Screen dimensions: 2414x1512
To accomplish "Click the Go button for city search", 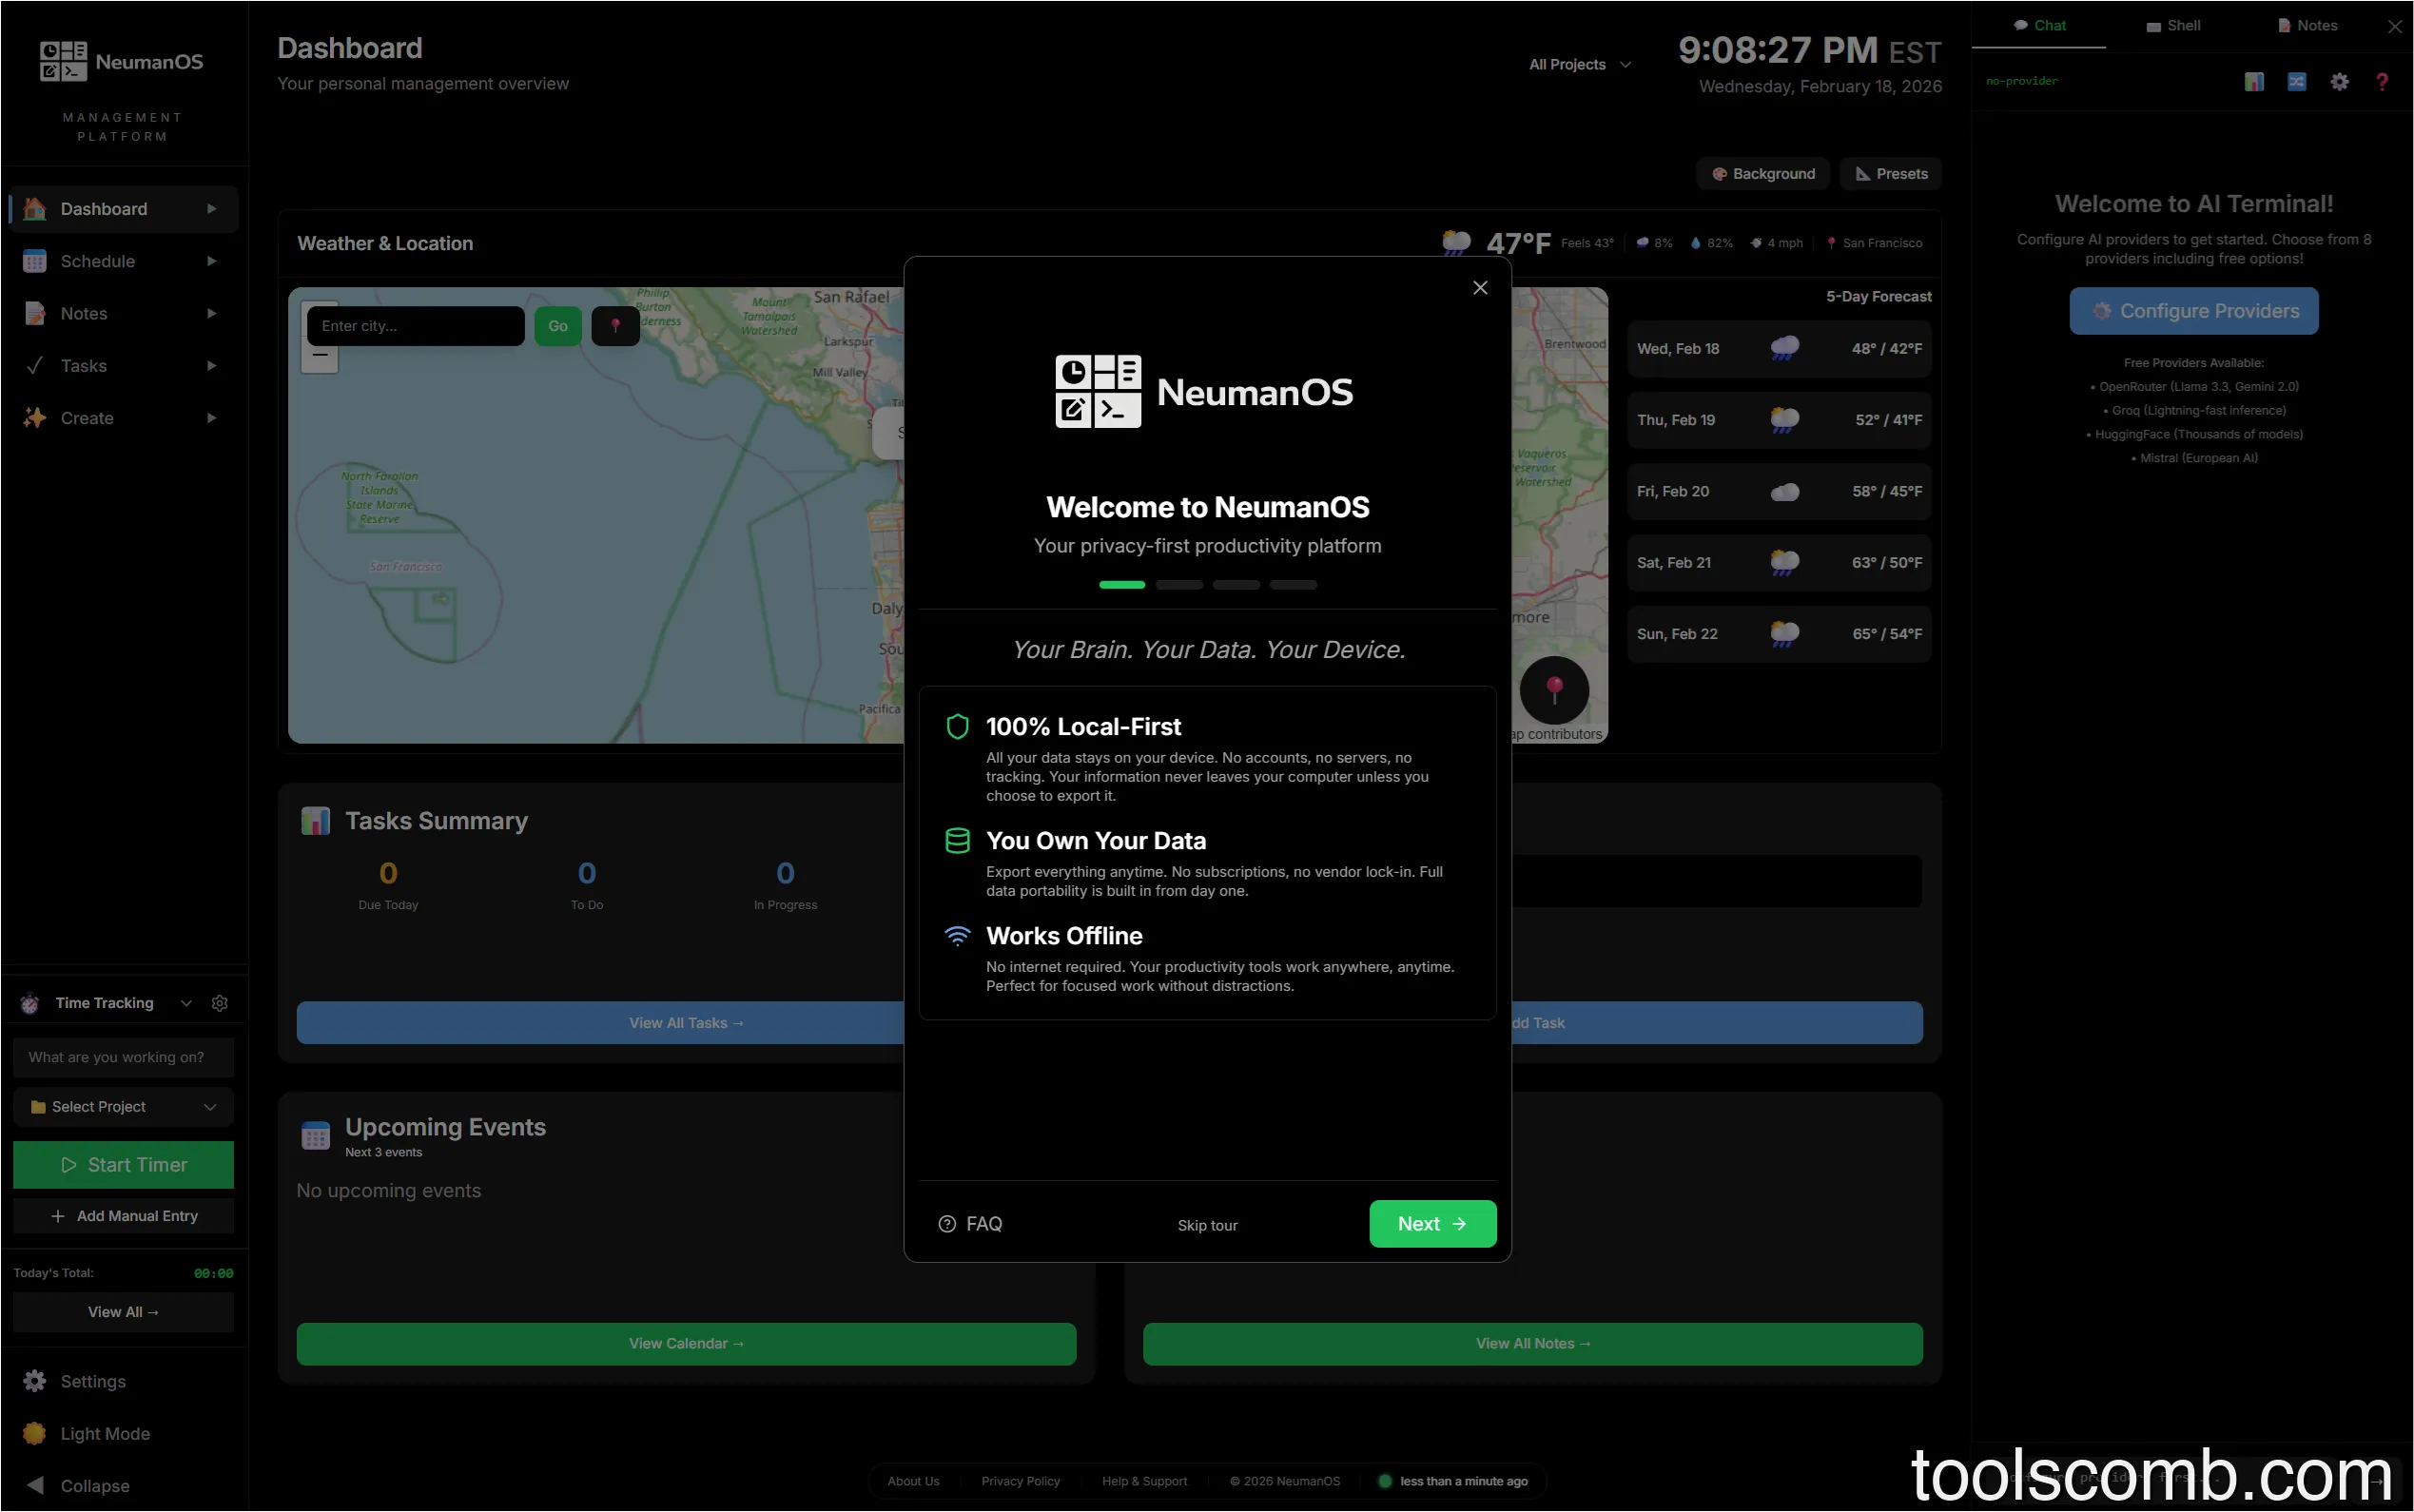I will pos(558,326).
